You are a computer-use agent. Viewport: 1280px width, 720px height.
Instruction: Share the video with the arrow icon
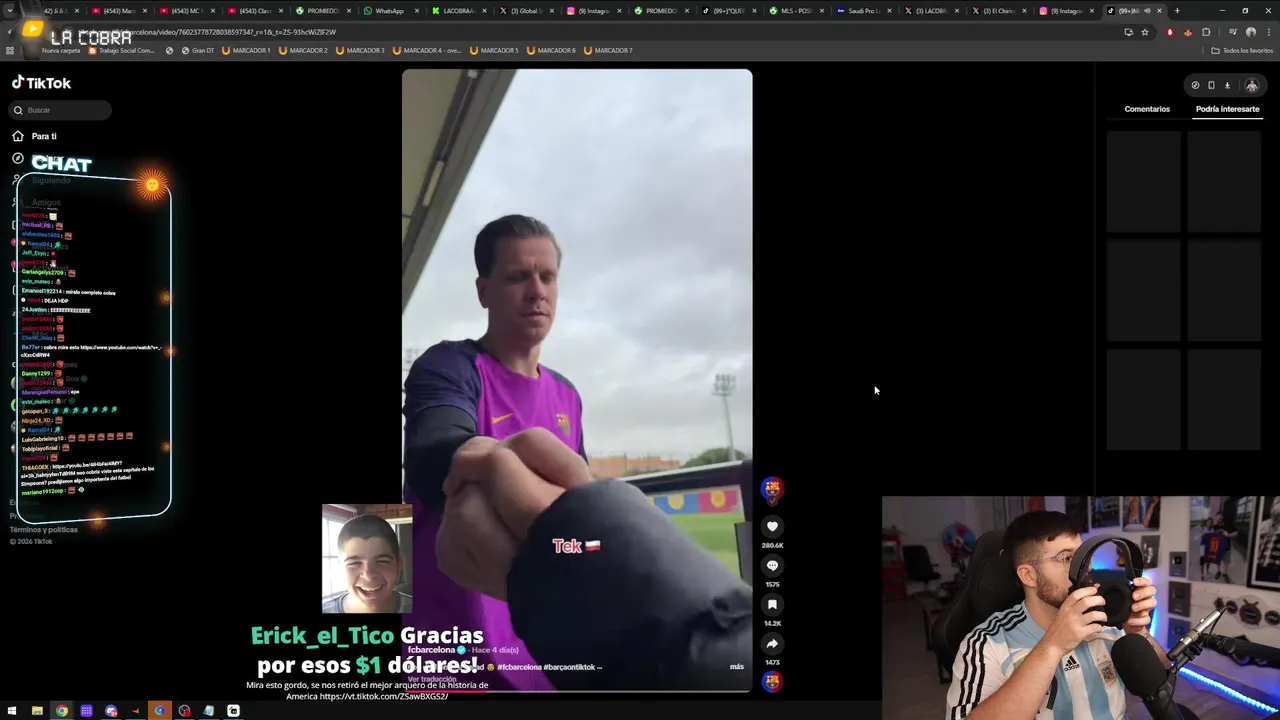(772, 643)
